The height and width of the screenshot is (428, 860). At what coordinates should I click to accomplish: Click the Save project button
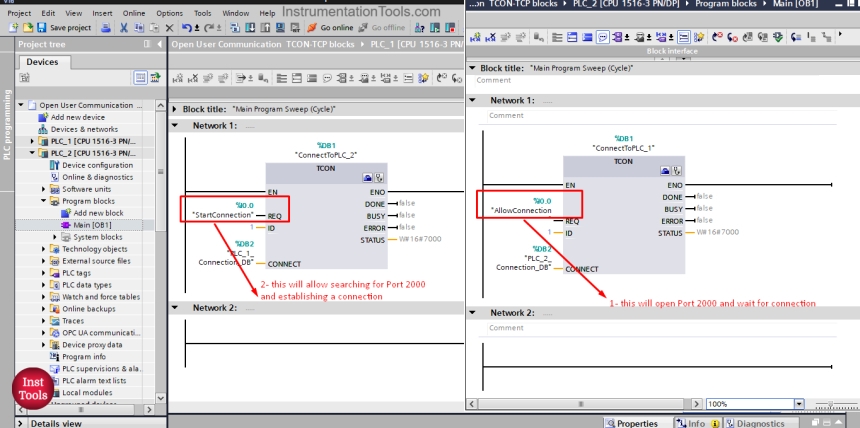[64, 27]
